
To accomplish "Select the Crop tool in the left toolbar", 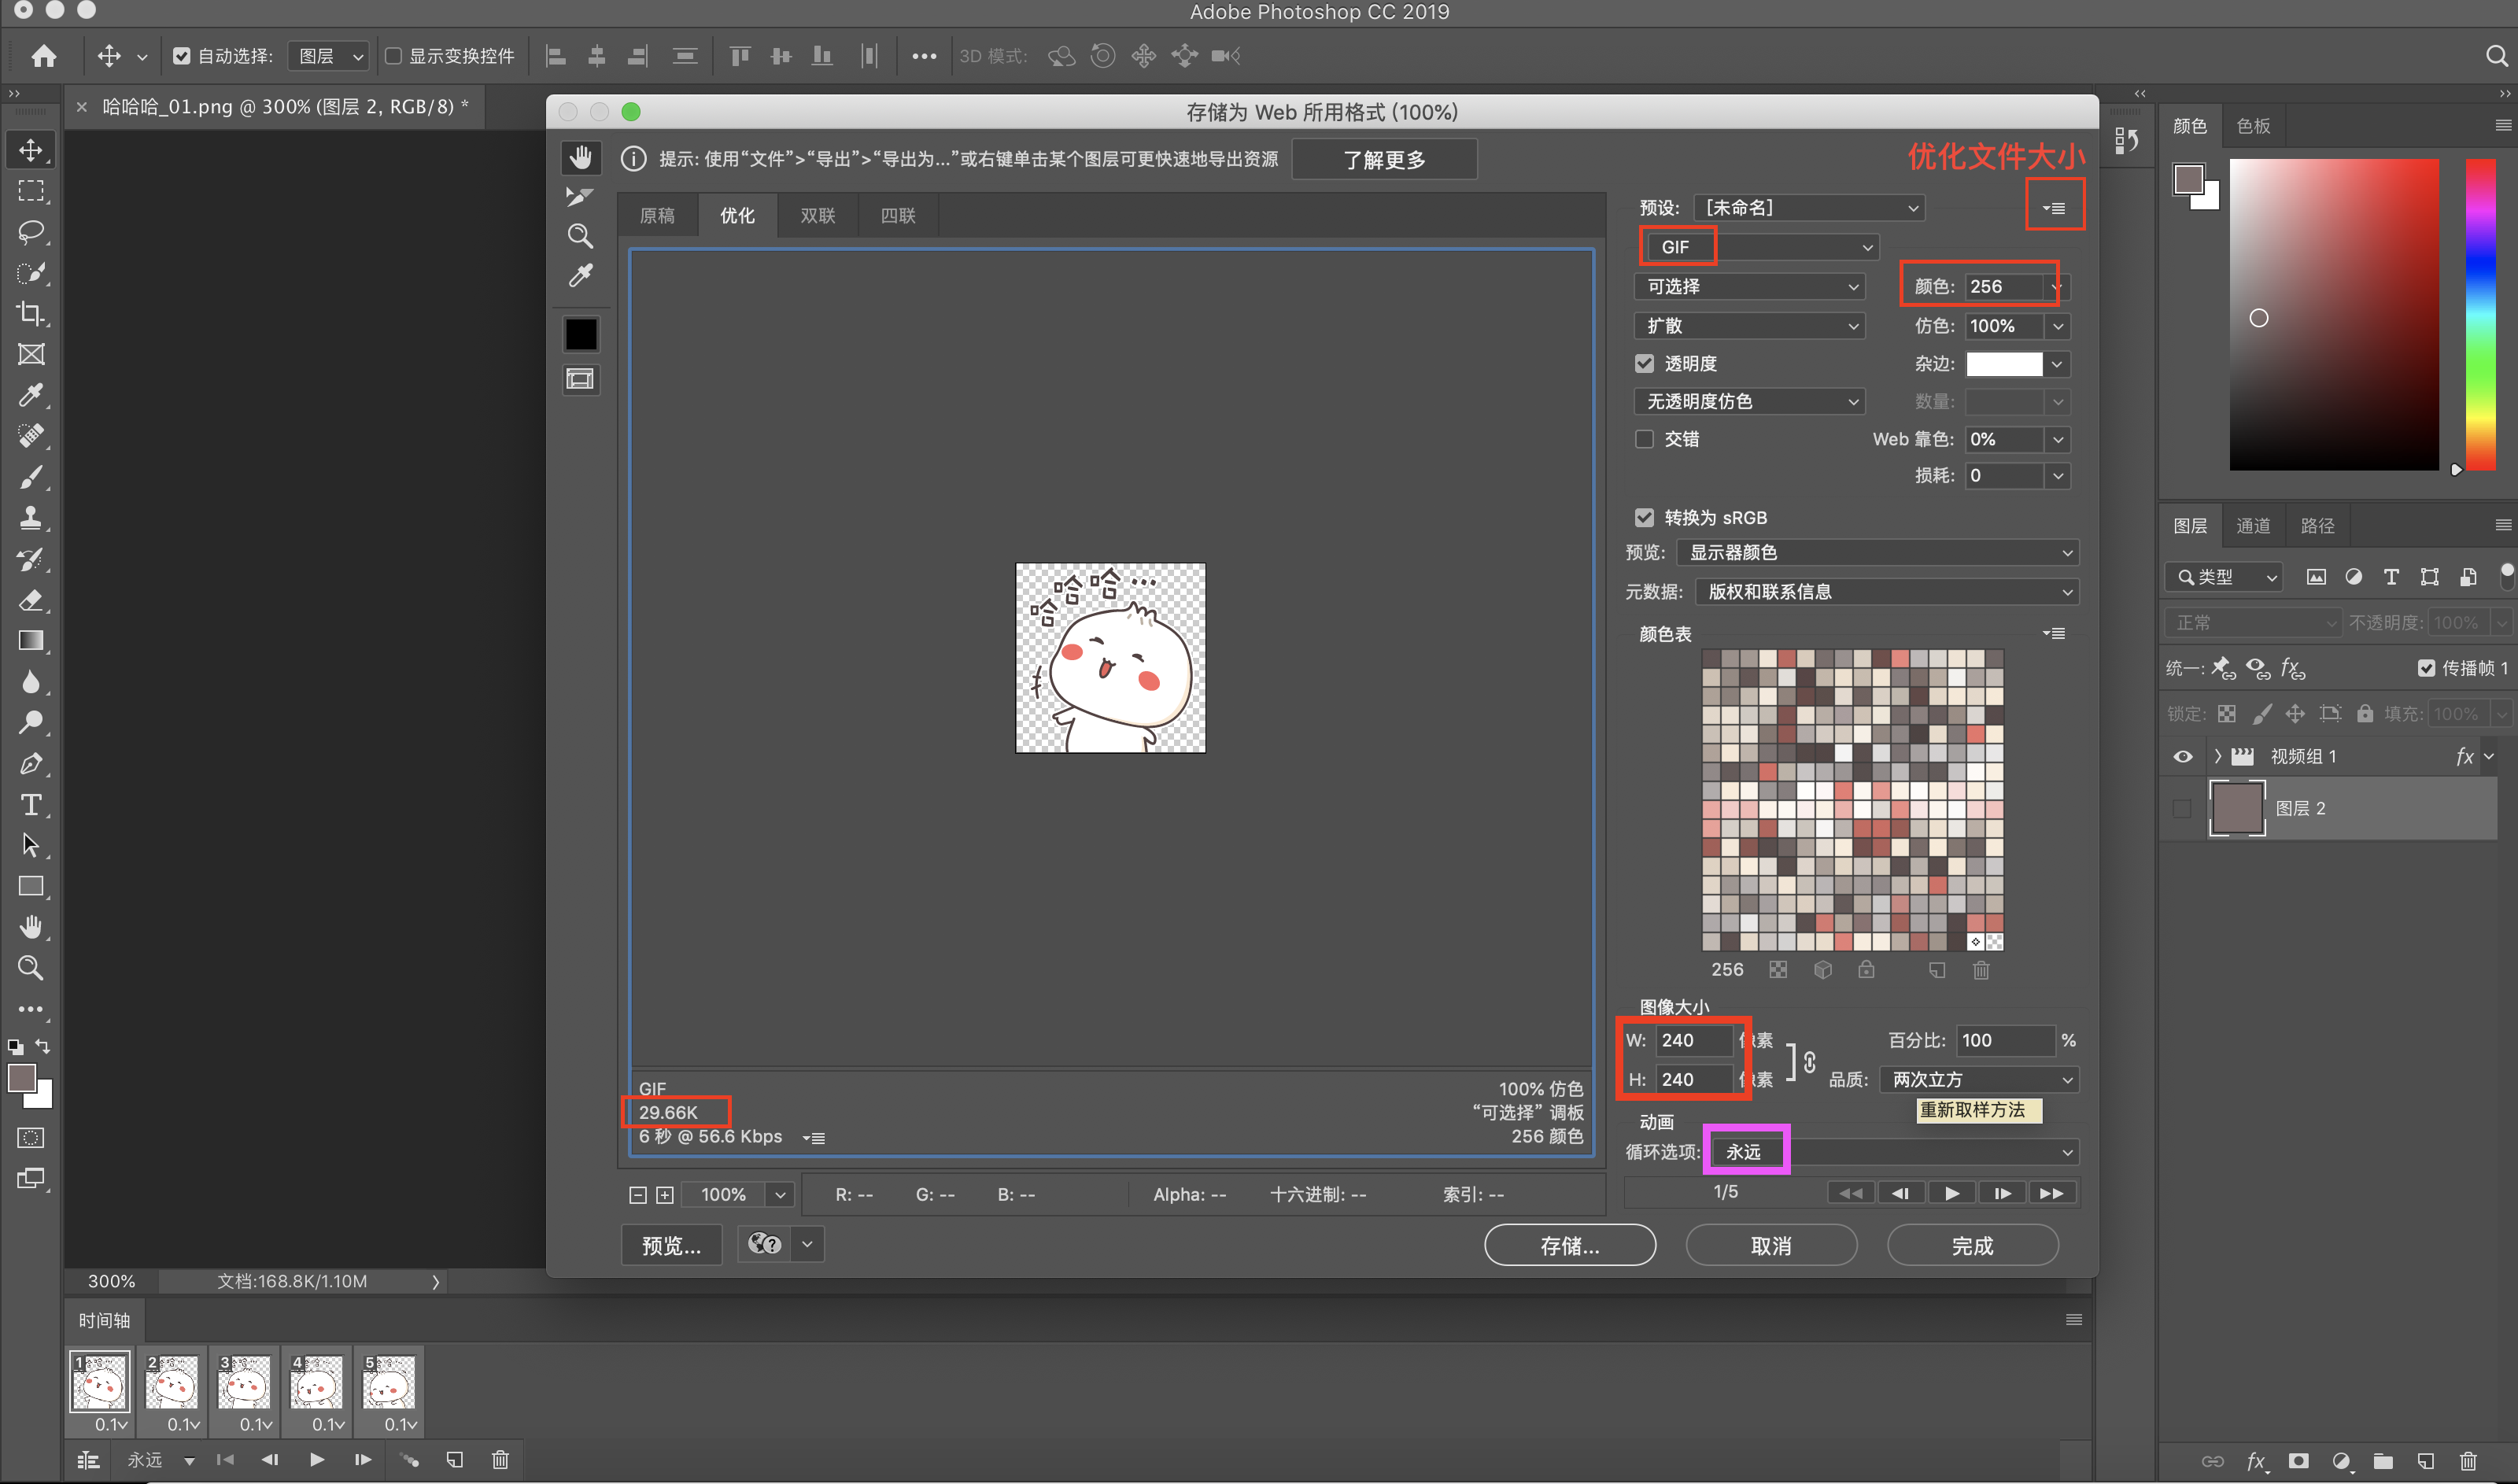I will point(31,313).
